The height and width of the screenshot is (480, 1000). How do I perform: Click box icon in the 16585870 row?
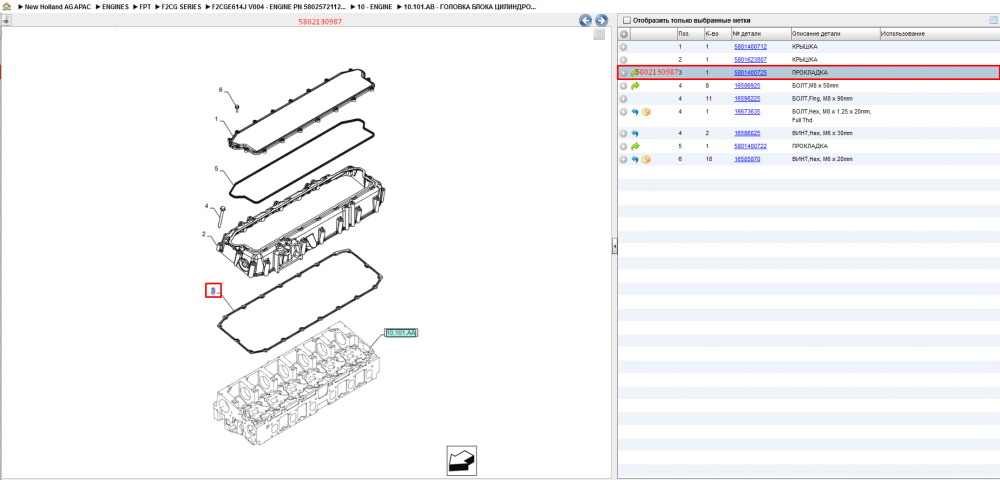coord(645,159)
